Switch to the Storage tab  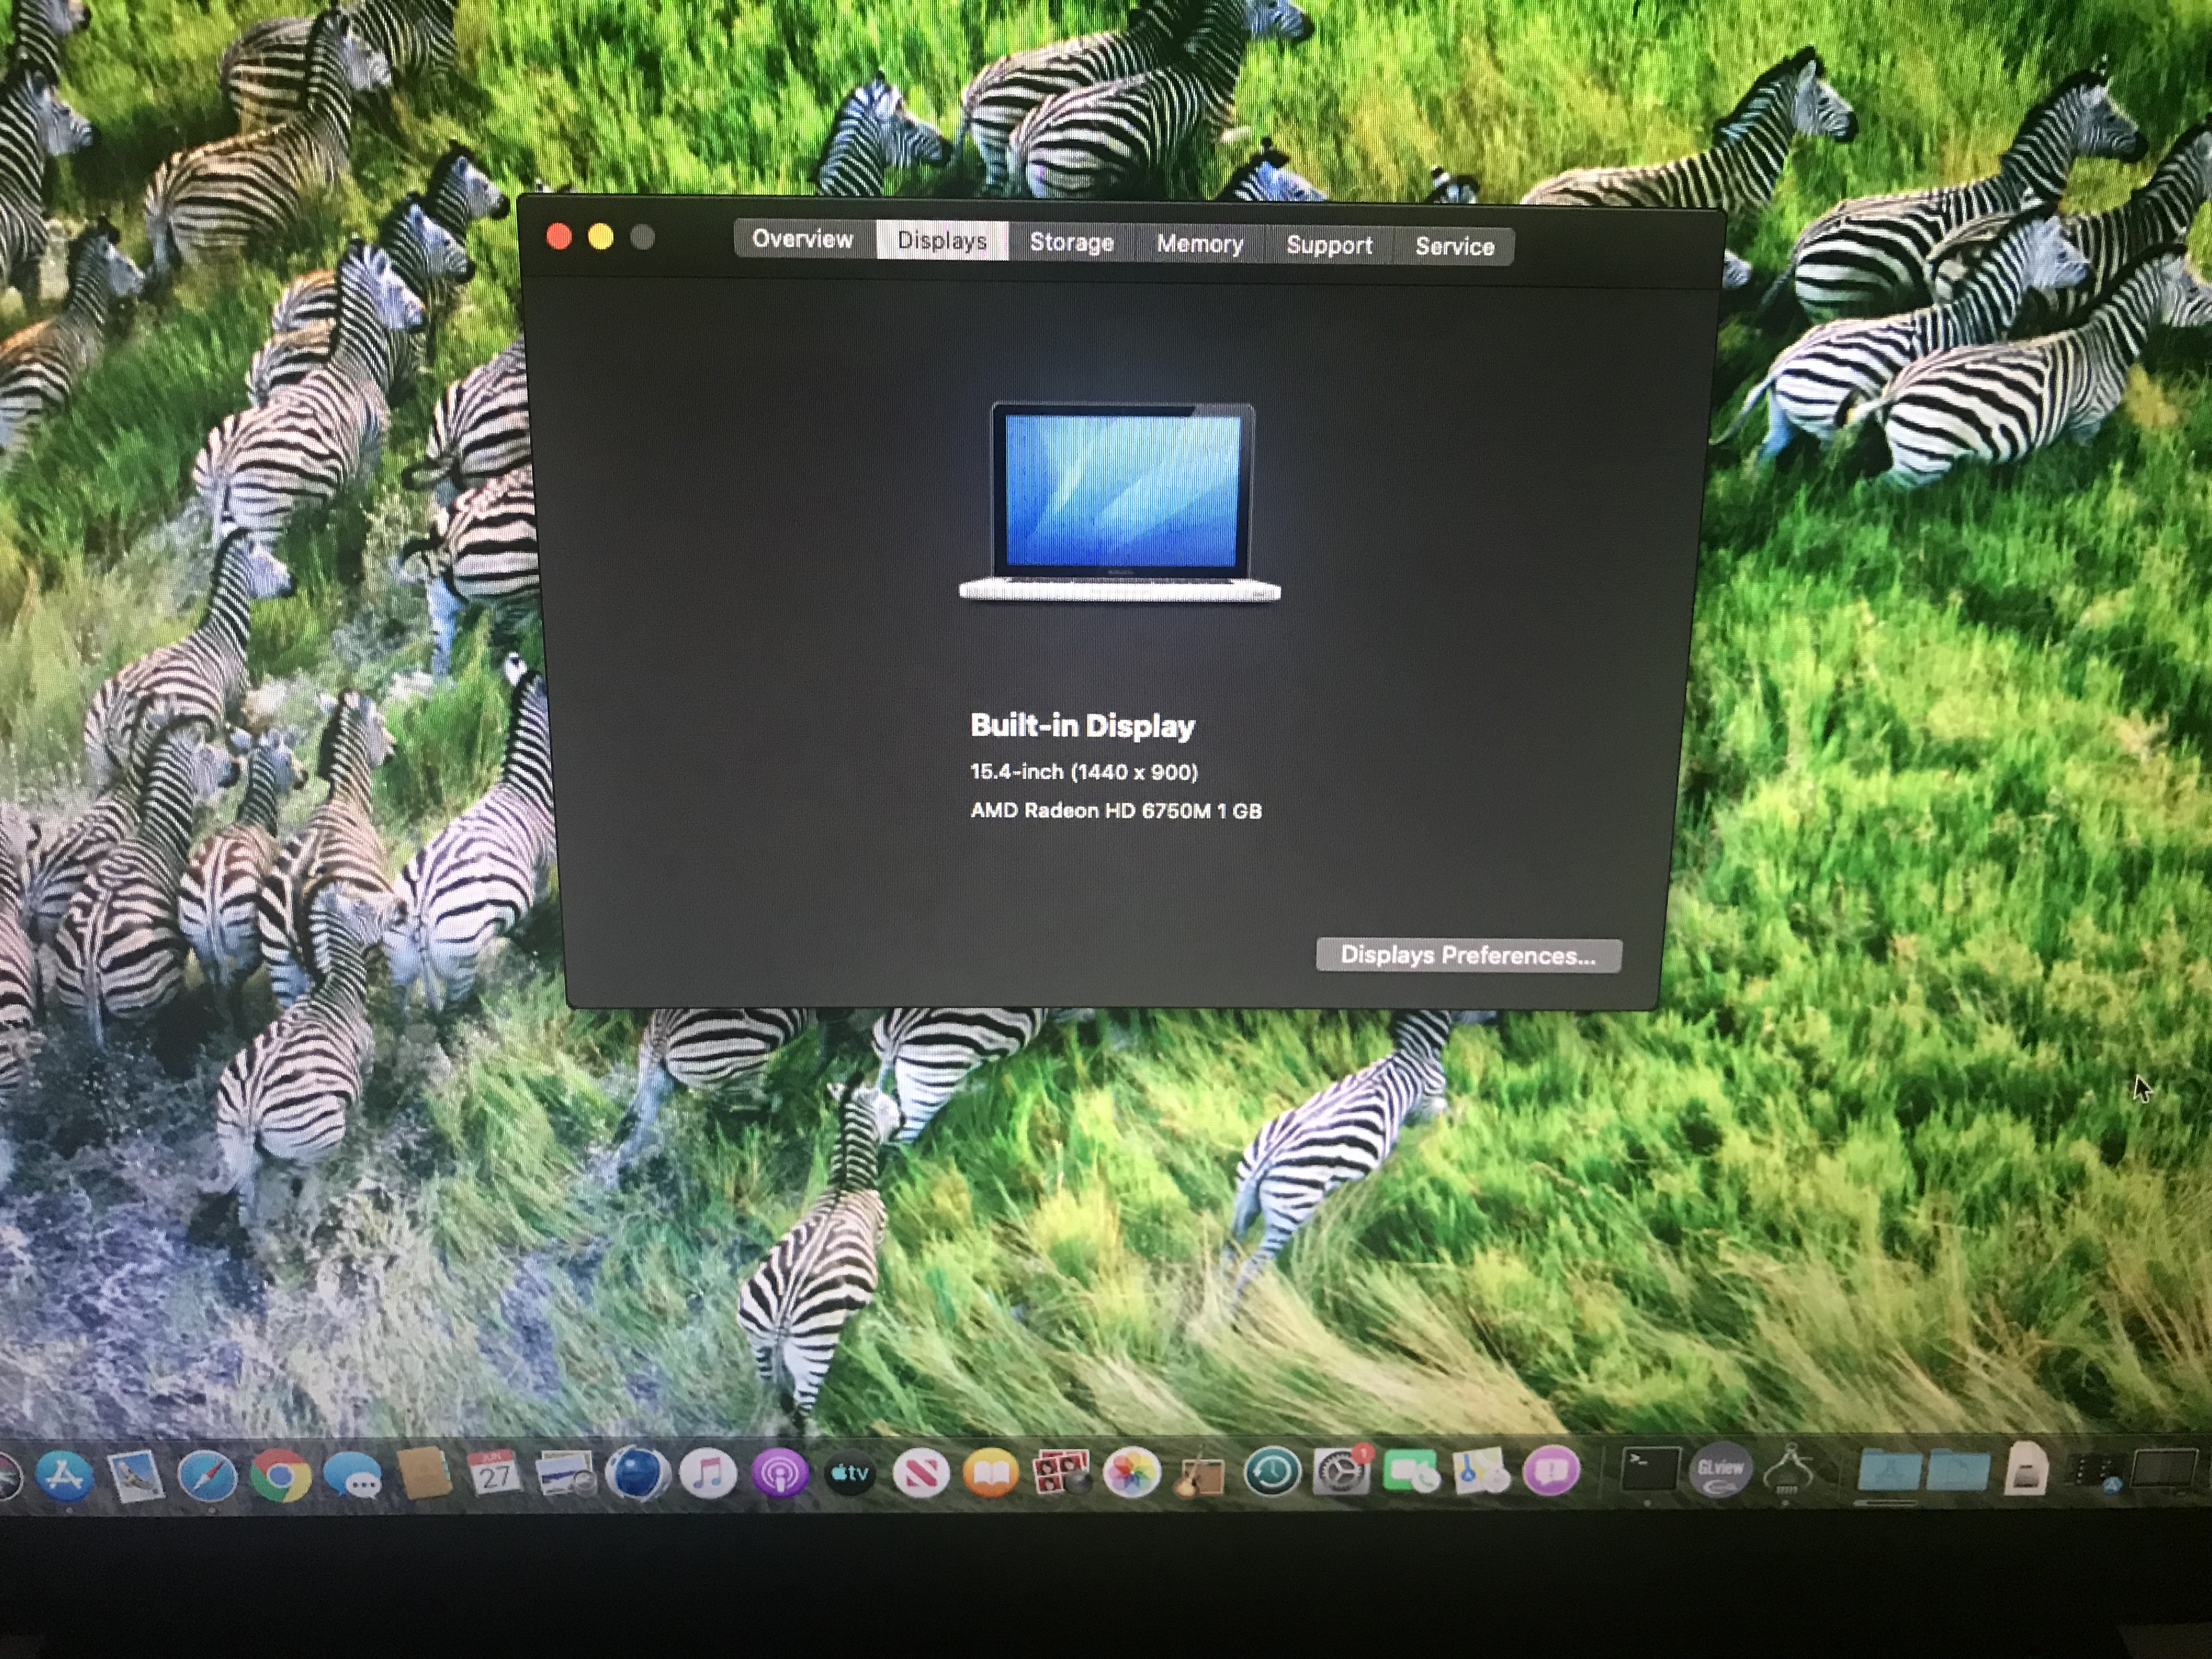(1071, 243)
